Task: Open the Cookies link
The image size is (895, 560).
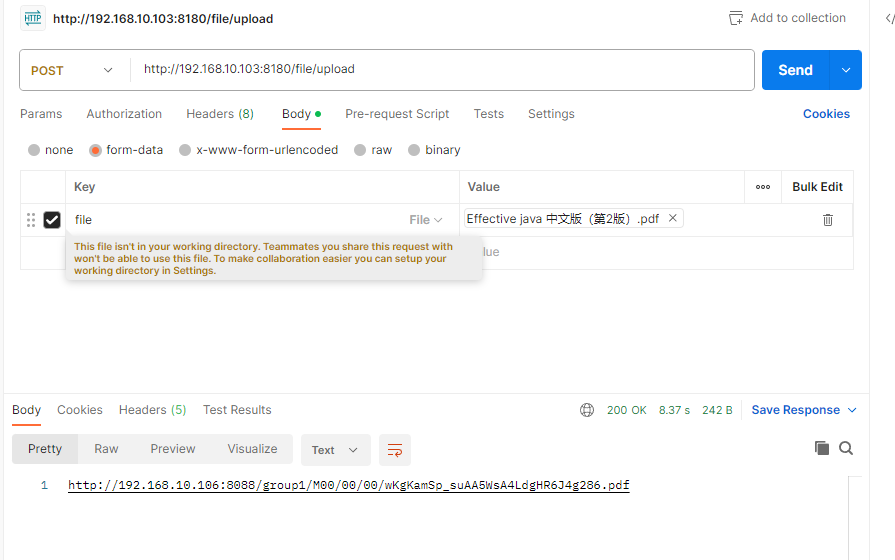Action: [x=826, y=114]
